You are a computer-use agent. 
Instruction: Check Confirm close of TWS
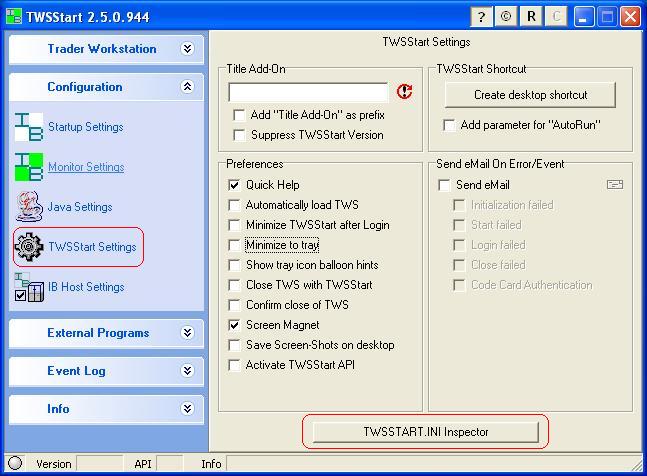pos(234,305)
